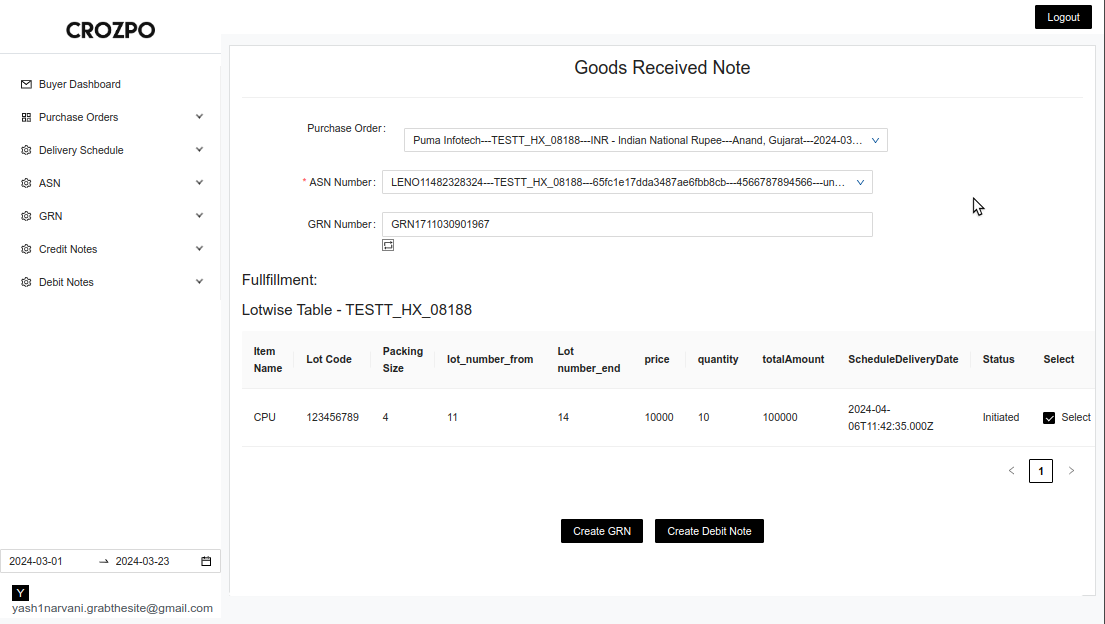
Task: Open the calendar icon in date range
Action: pyautogui.click(x=206, y=562)
